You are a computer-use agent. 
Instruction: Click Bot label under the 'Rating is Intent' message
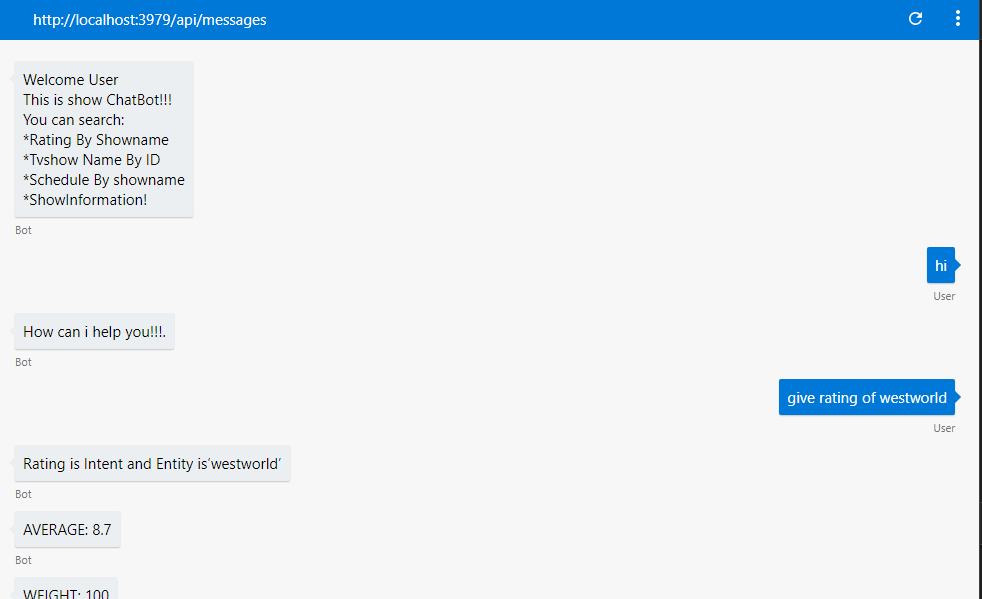[x=23, y=494]
